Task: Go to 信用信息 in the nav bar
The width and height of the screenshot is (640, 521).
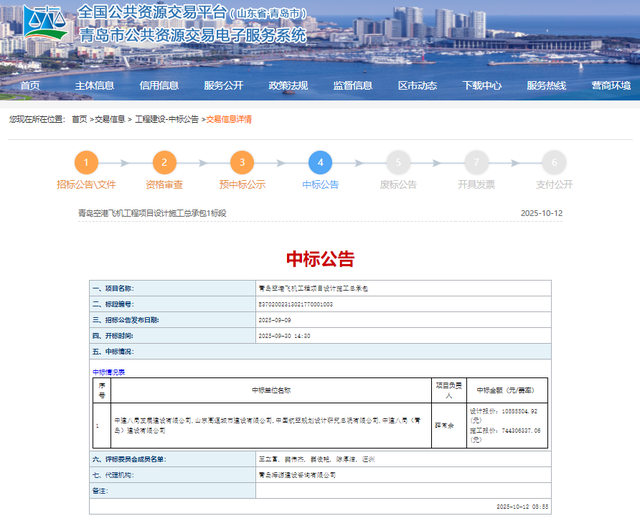Action: (x=159, y=86)
